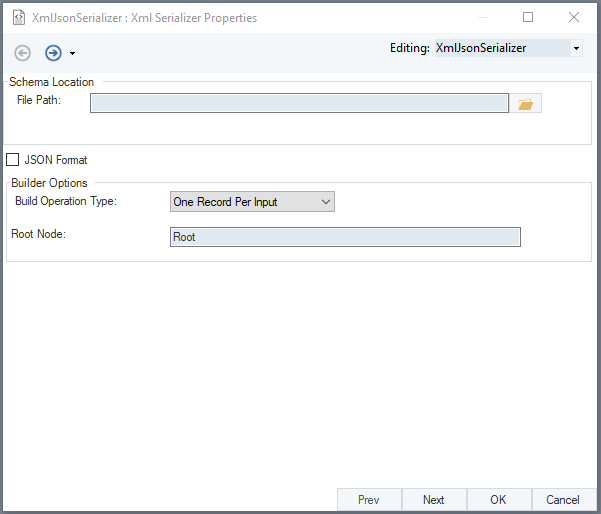Browse for schema file with folder icon
601x514 pixels.
[526, 103]
